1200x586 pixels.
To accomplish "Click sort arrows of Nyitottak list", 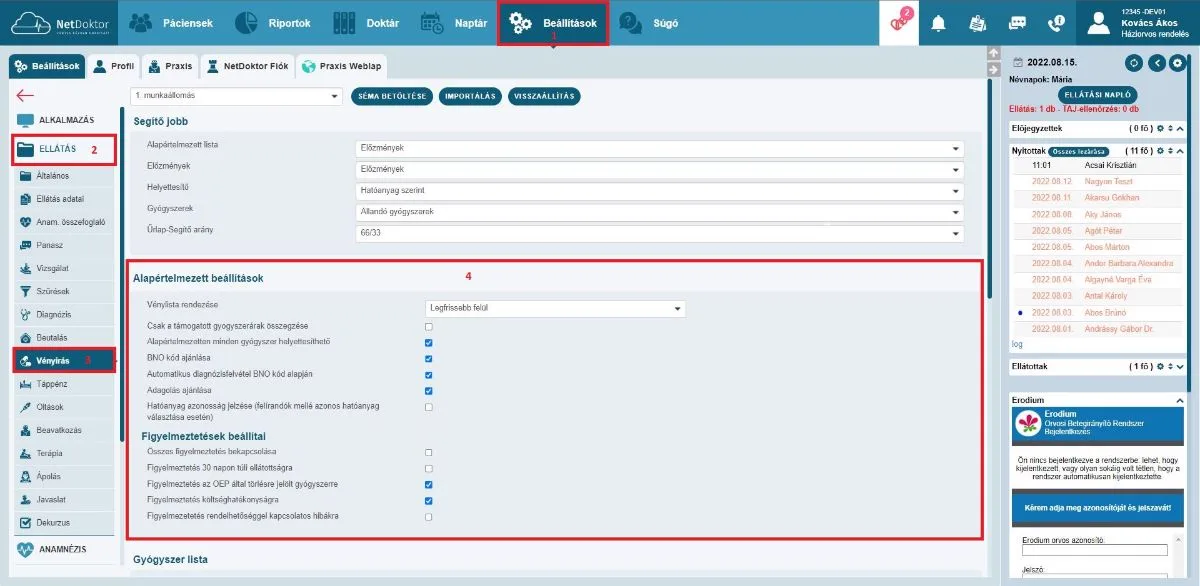I will 1171,151.
